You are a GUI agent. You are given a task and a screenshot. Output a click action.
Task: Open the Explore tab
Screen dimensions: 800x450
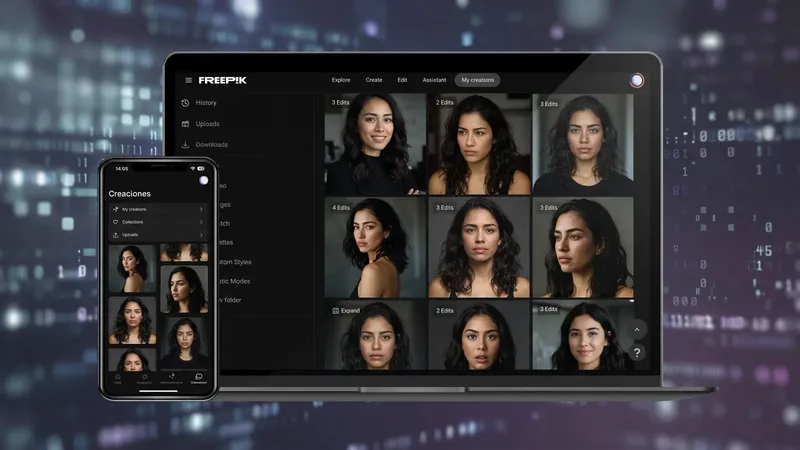click(x=341, y=80)
